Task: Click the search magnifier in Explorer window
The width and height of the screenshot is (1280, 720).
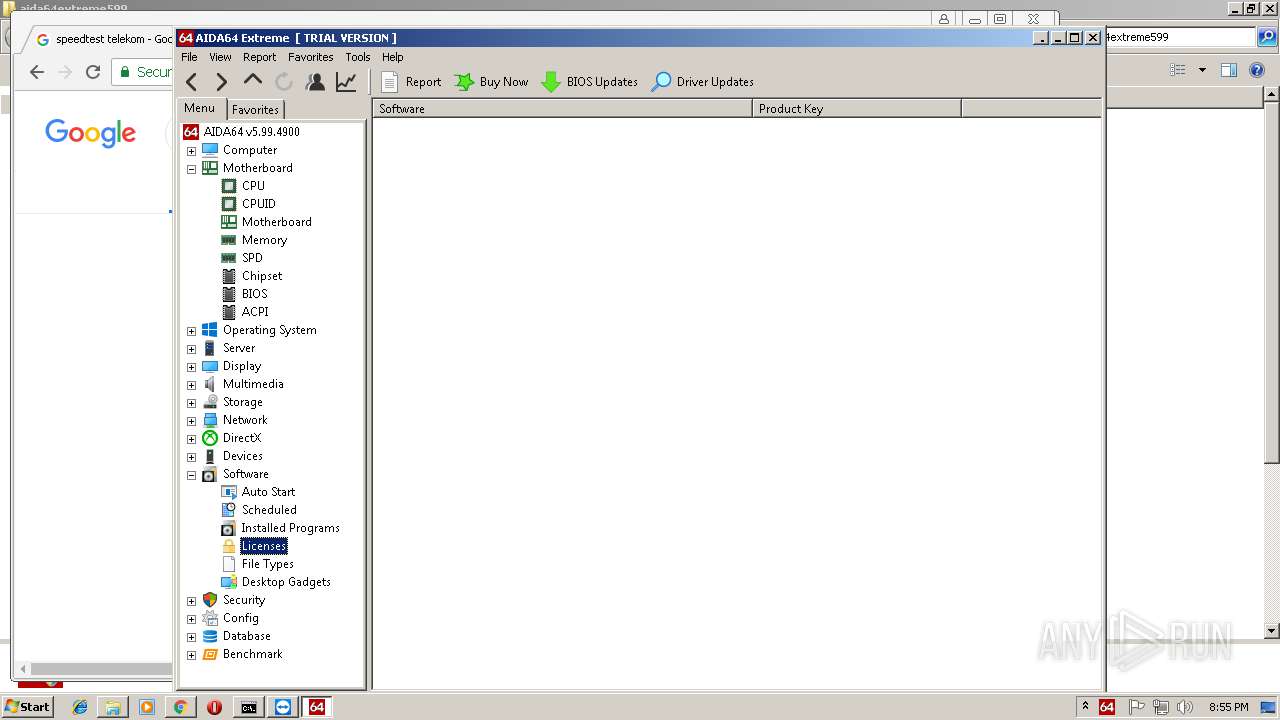Action: tap(1266, 37)
